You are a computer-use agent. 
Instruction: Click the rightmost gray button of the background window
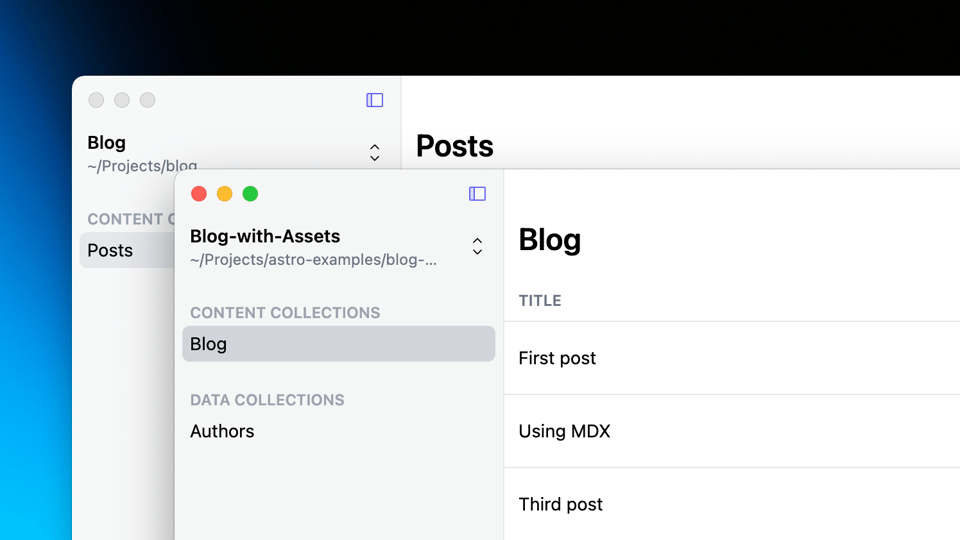pos(147,100)
